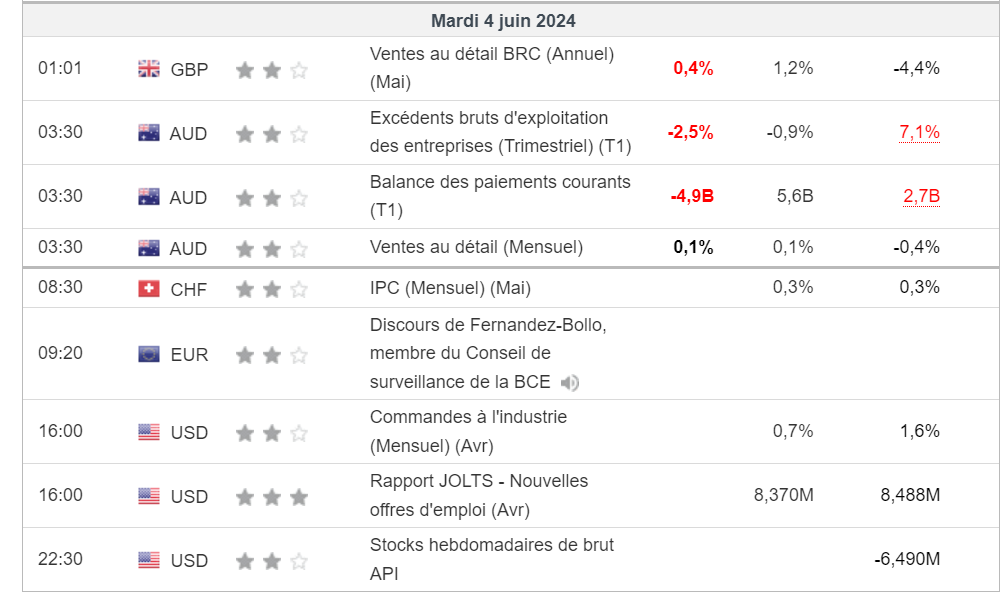Viewport: 1008px width, 594px height.
Task: Open Ventes au détail BRC (Annuel) event
Action: click(492, 68)
